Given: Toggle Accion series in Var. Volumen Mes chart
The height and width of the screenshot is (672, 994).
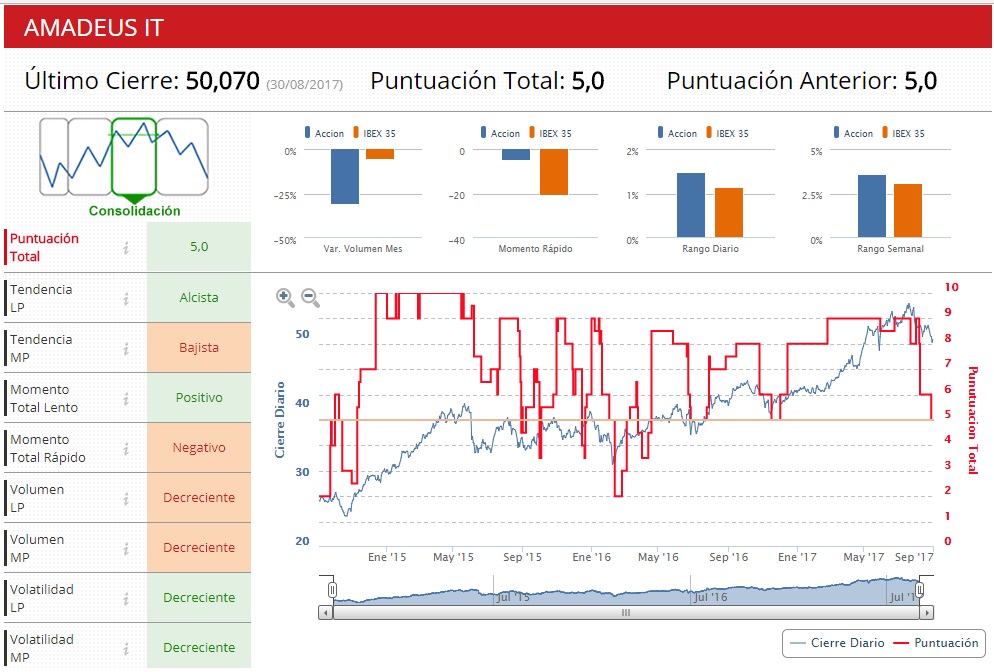Looking at the screenshot, I should click(x=324, y=133).
